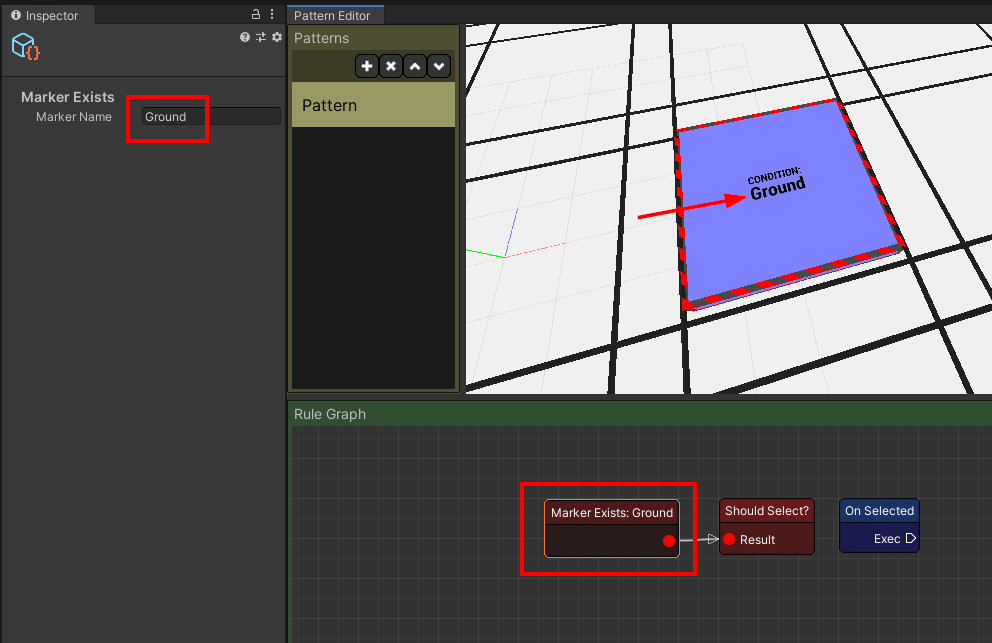The width and height of the screenshot is (992, 643).
Task: Open the component settings gear icon
Action: (276, 37)
